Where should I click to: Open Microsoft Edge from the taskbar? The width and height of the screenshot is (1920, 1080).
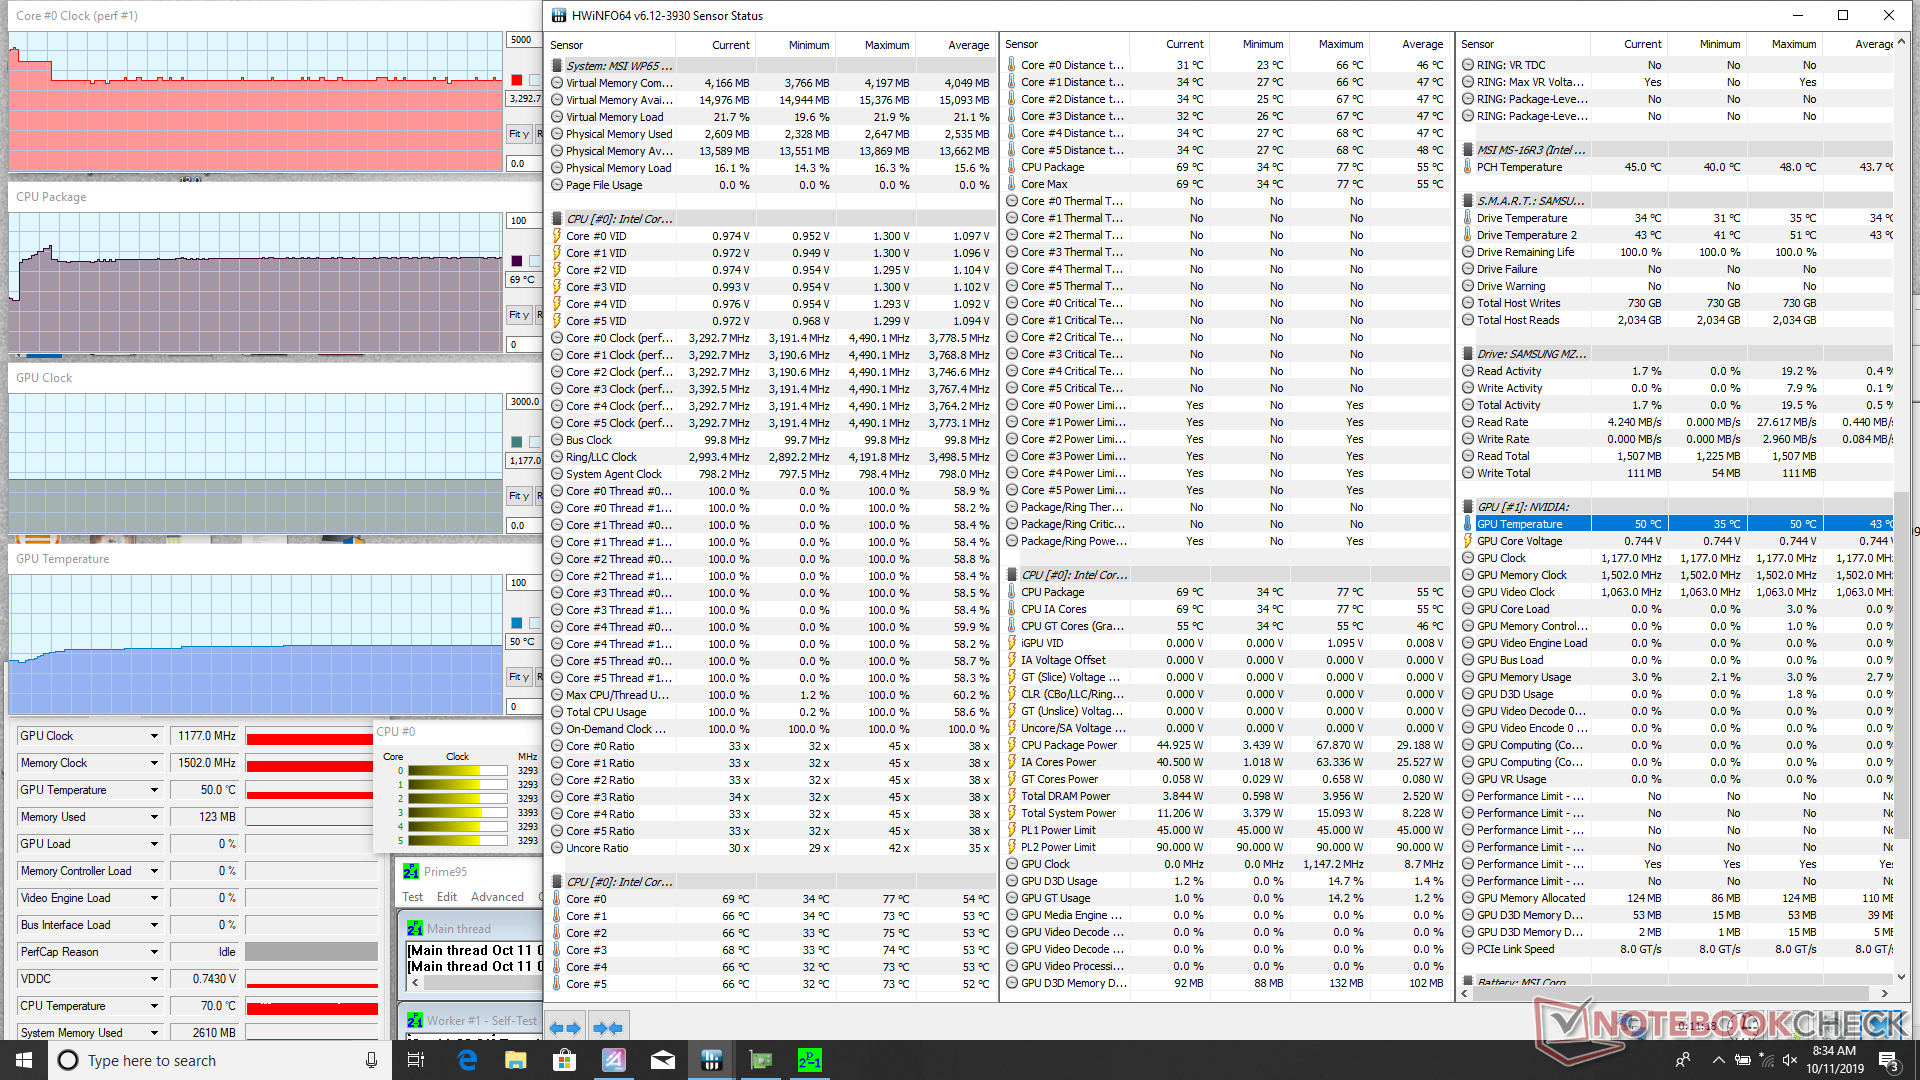(467, 1060)
